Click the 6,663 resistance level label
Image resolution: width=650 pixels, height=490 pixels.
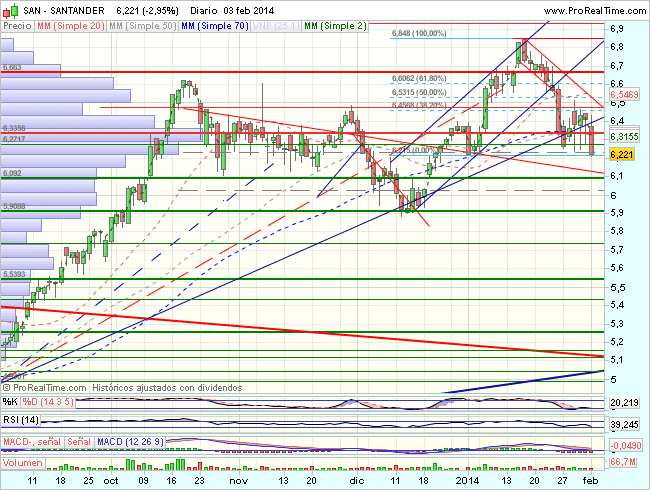pyautogui.click(x=12, y=67)
